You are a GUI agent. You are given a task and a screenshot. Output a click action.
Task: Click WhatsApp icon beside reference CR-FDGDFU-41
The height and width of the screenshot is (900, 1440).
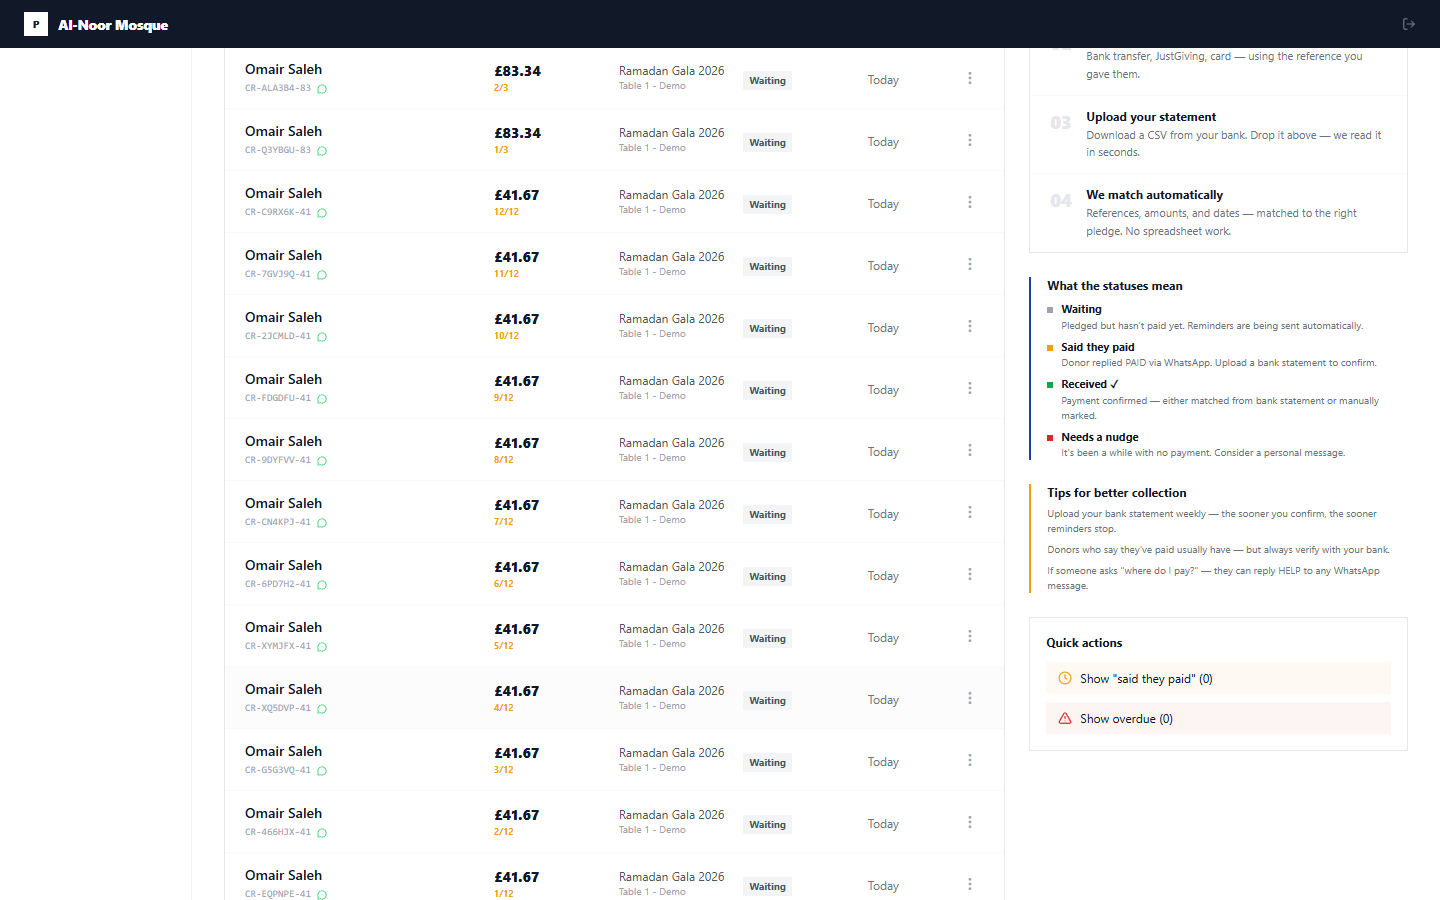[322, 399]
